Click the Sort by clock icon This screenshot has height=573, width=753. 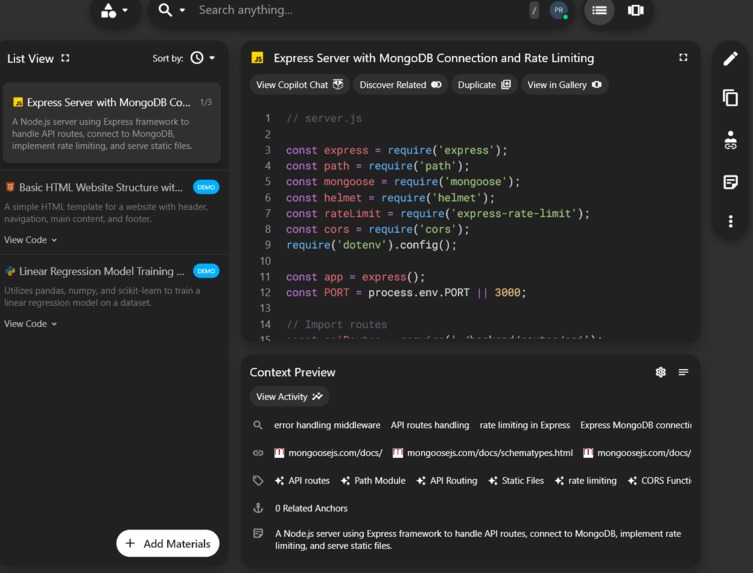coord(197,58)
